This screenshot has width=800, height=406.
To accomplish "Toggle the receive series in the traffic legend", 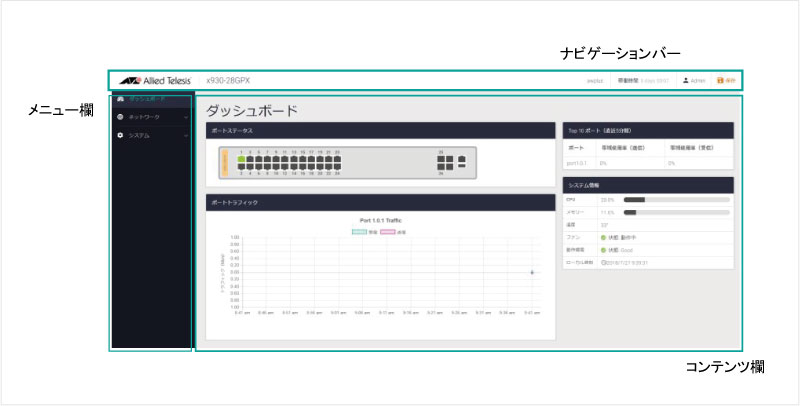I will click(x=359, y=230).
